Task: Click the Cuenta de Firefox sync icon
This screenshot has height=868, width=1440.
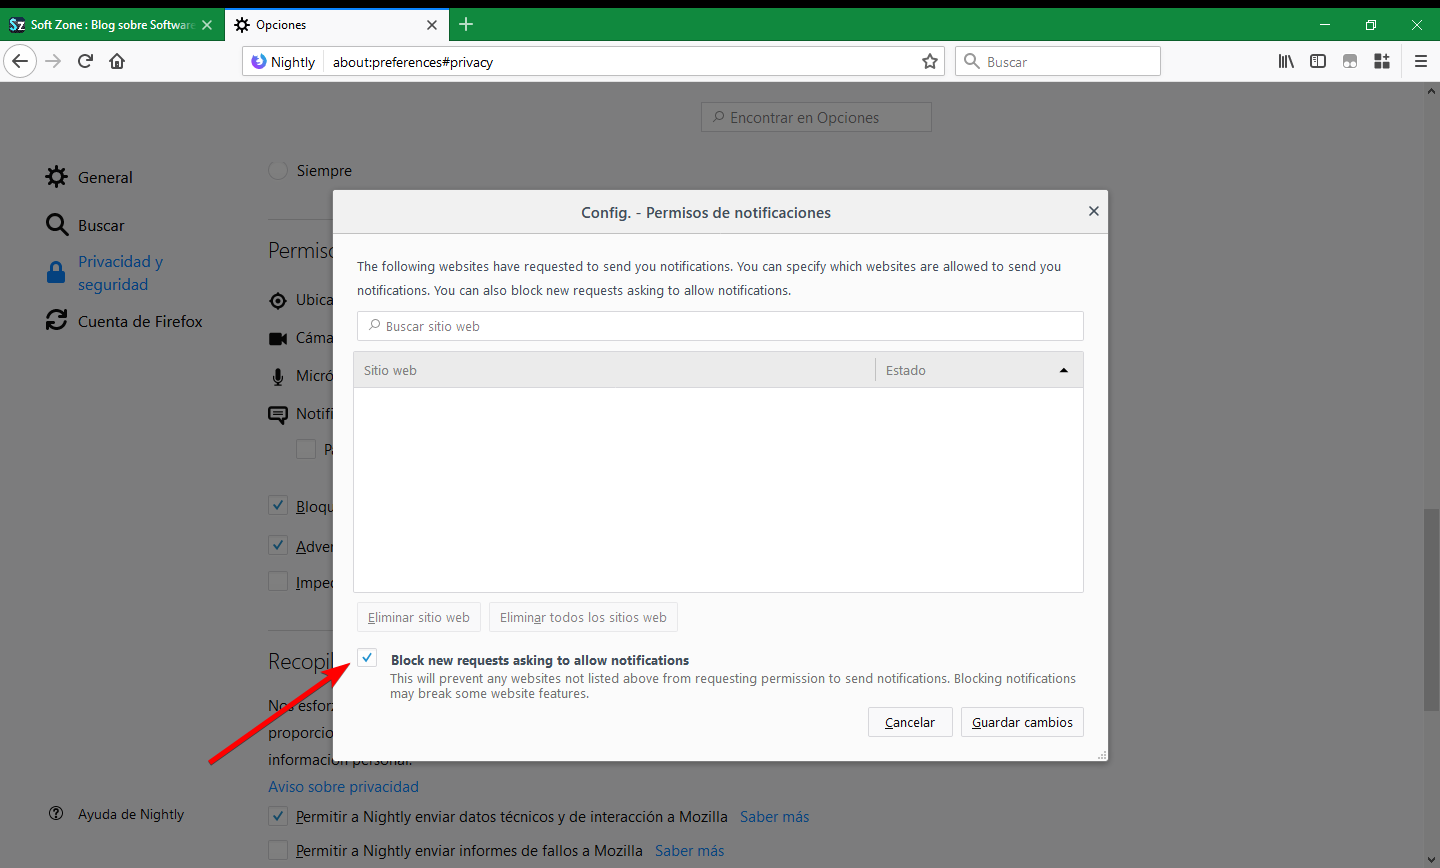Action: click(57, 320)
